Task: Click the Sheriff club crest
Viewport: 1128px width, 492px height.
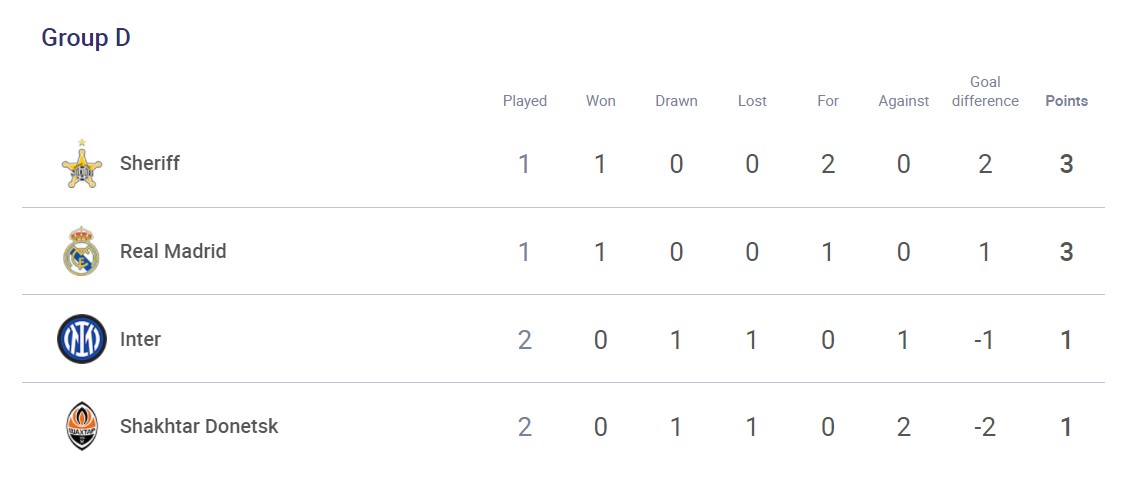Action: 81,165
